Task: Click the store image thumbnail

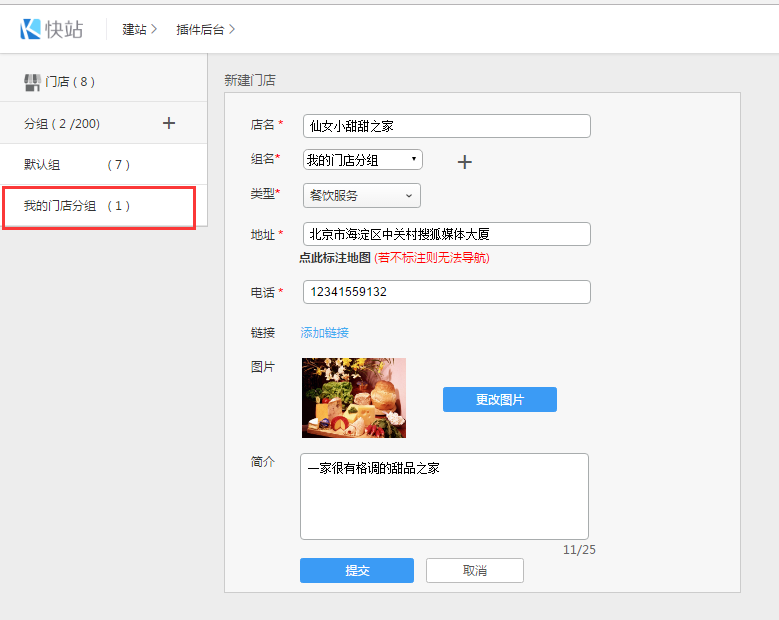Action: click(354, 398)
